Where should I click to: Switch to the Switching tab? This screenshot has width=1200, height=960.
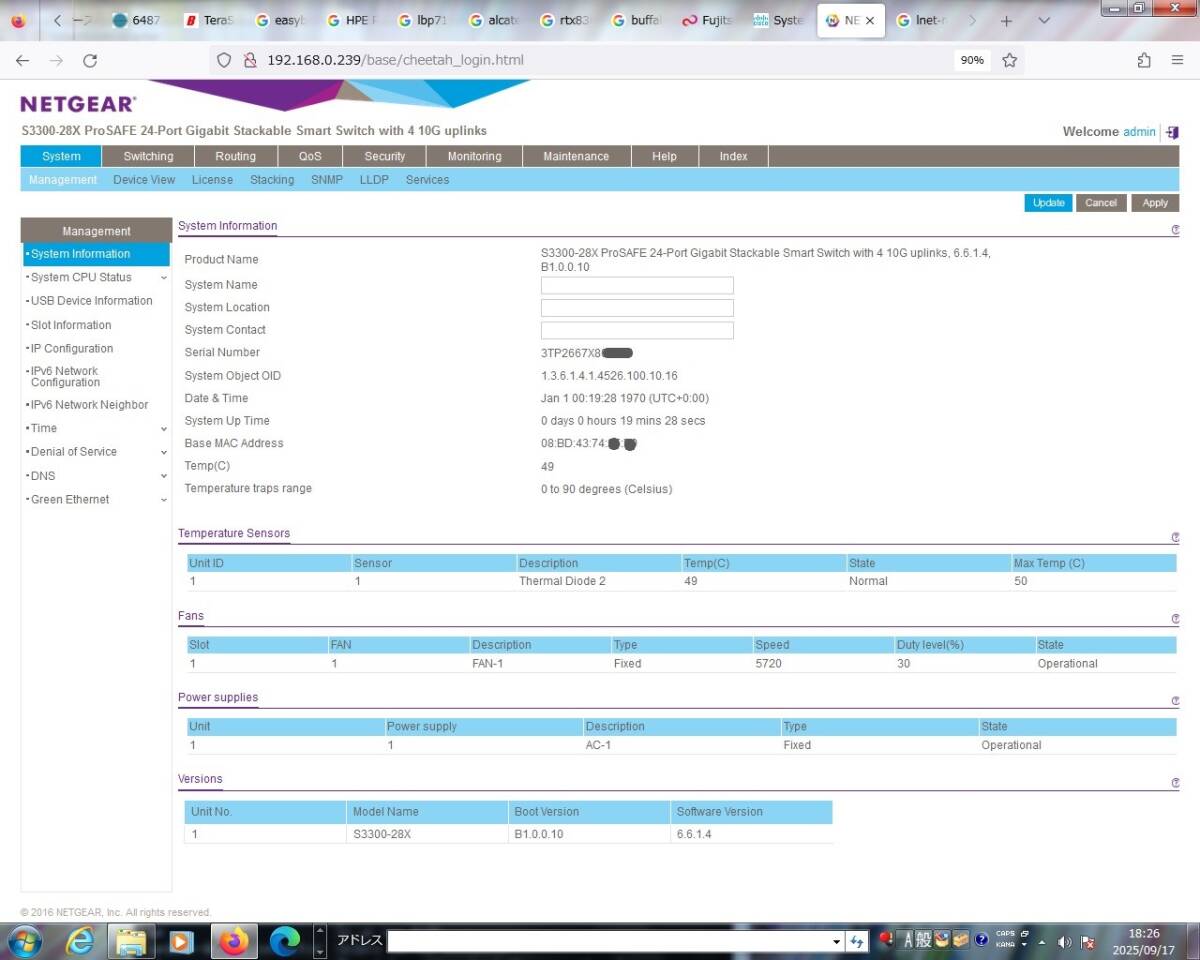[148, 156]
